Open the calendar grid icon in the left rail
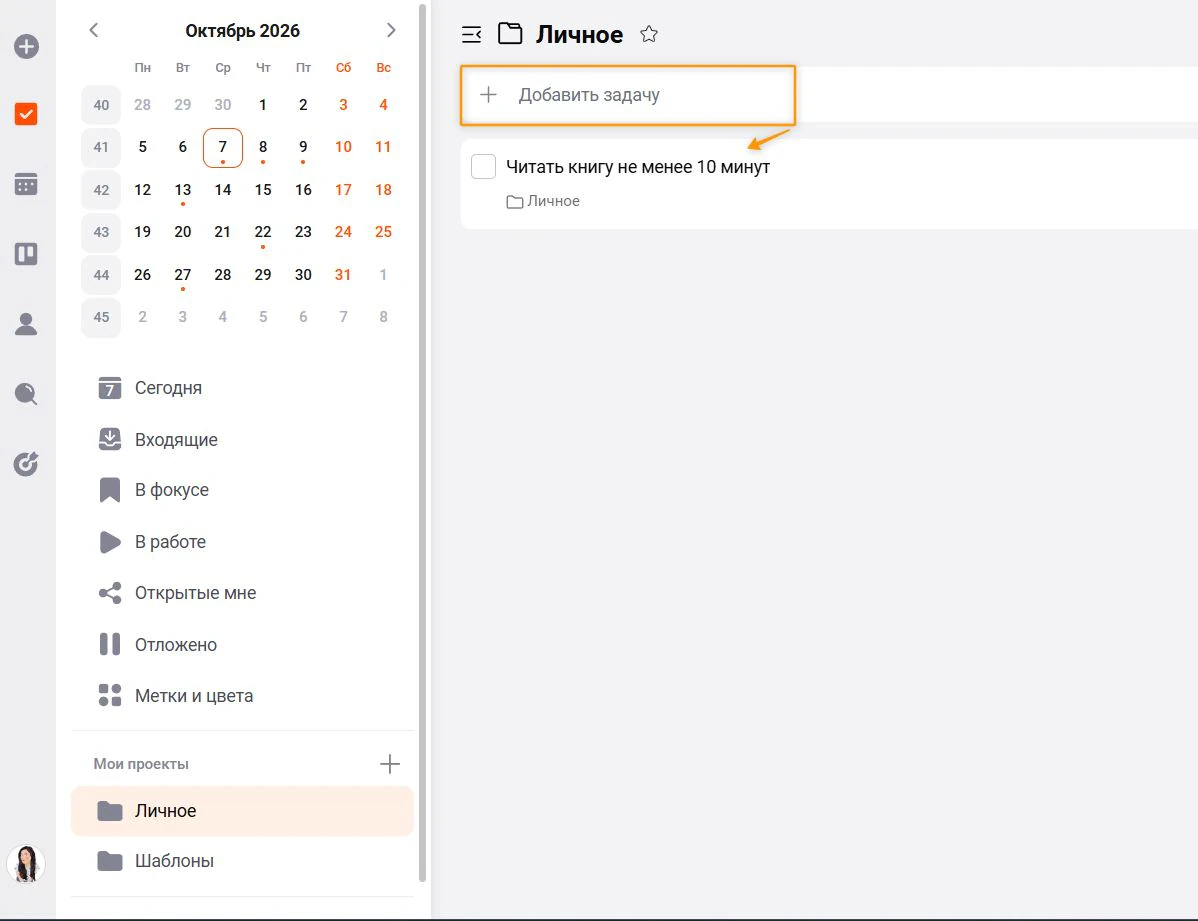This screenshot has height=921, width=1198. click(x=26, y=184)
